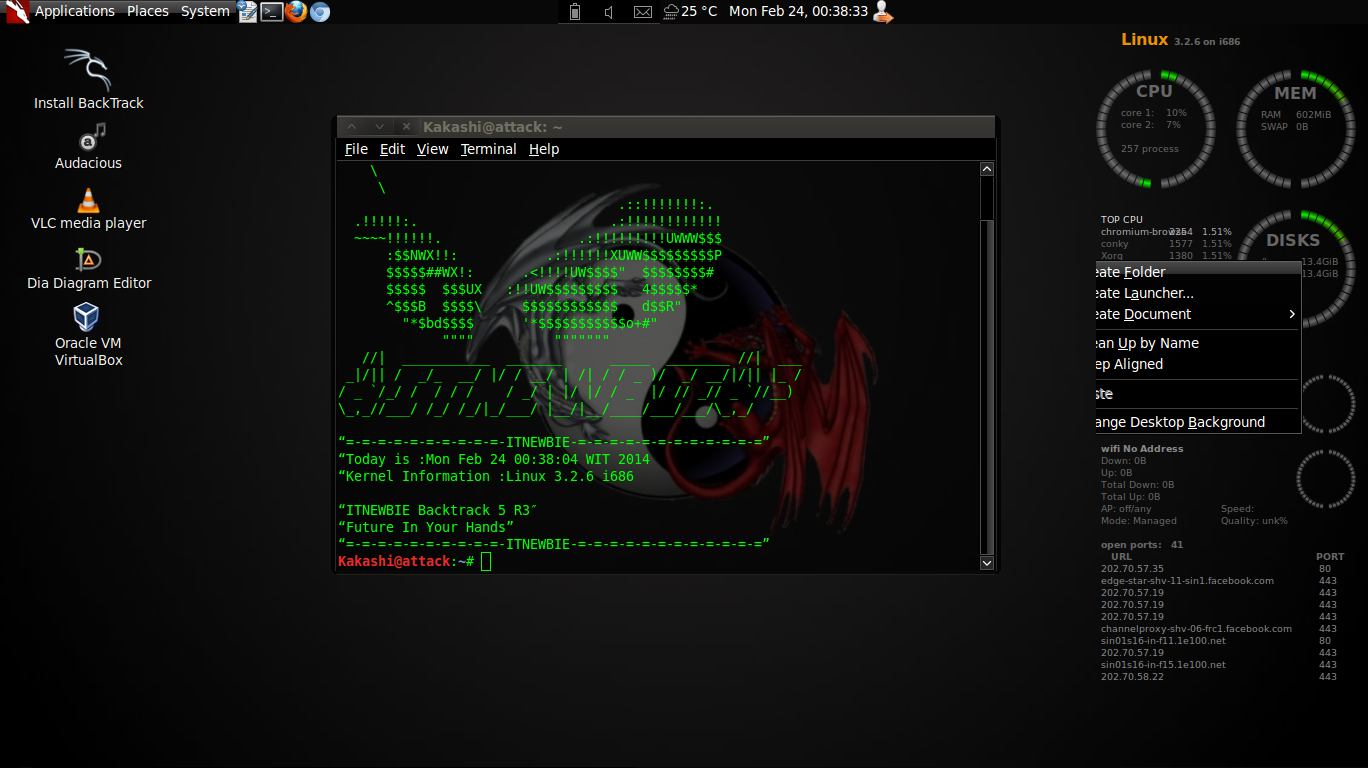Open the mail envelope indicator

[643, 12]
